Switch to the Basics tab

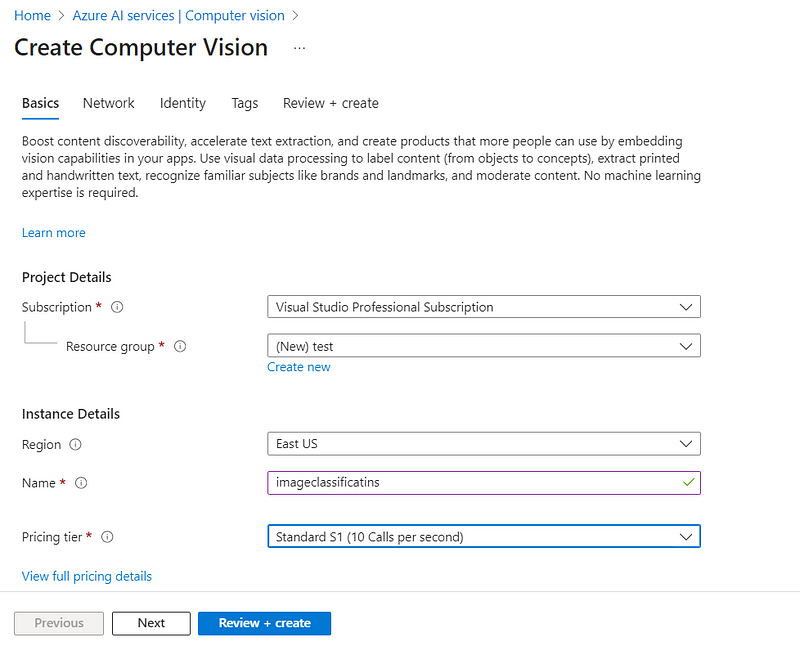pyautogui.click(x=40, y=103)
